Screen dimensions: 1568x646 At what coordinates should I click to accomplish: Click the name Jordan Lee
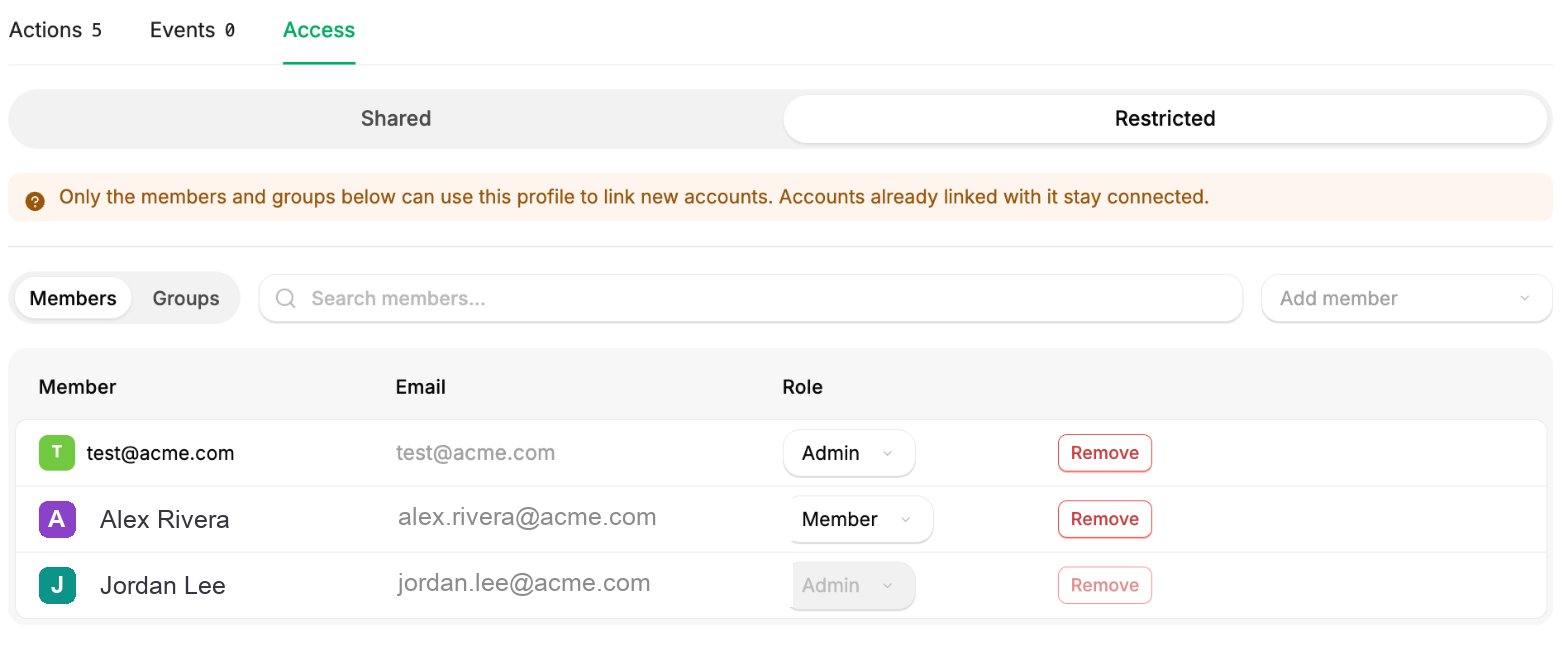point(163,586)
